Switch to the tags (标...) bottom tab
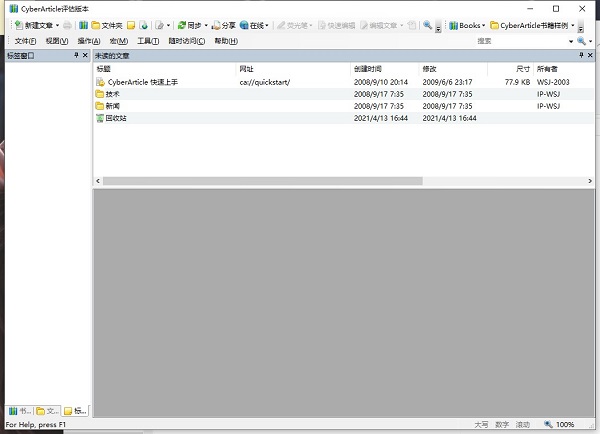Viewport: 600px width, 434px height. tap(75, 411)
